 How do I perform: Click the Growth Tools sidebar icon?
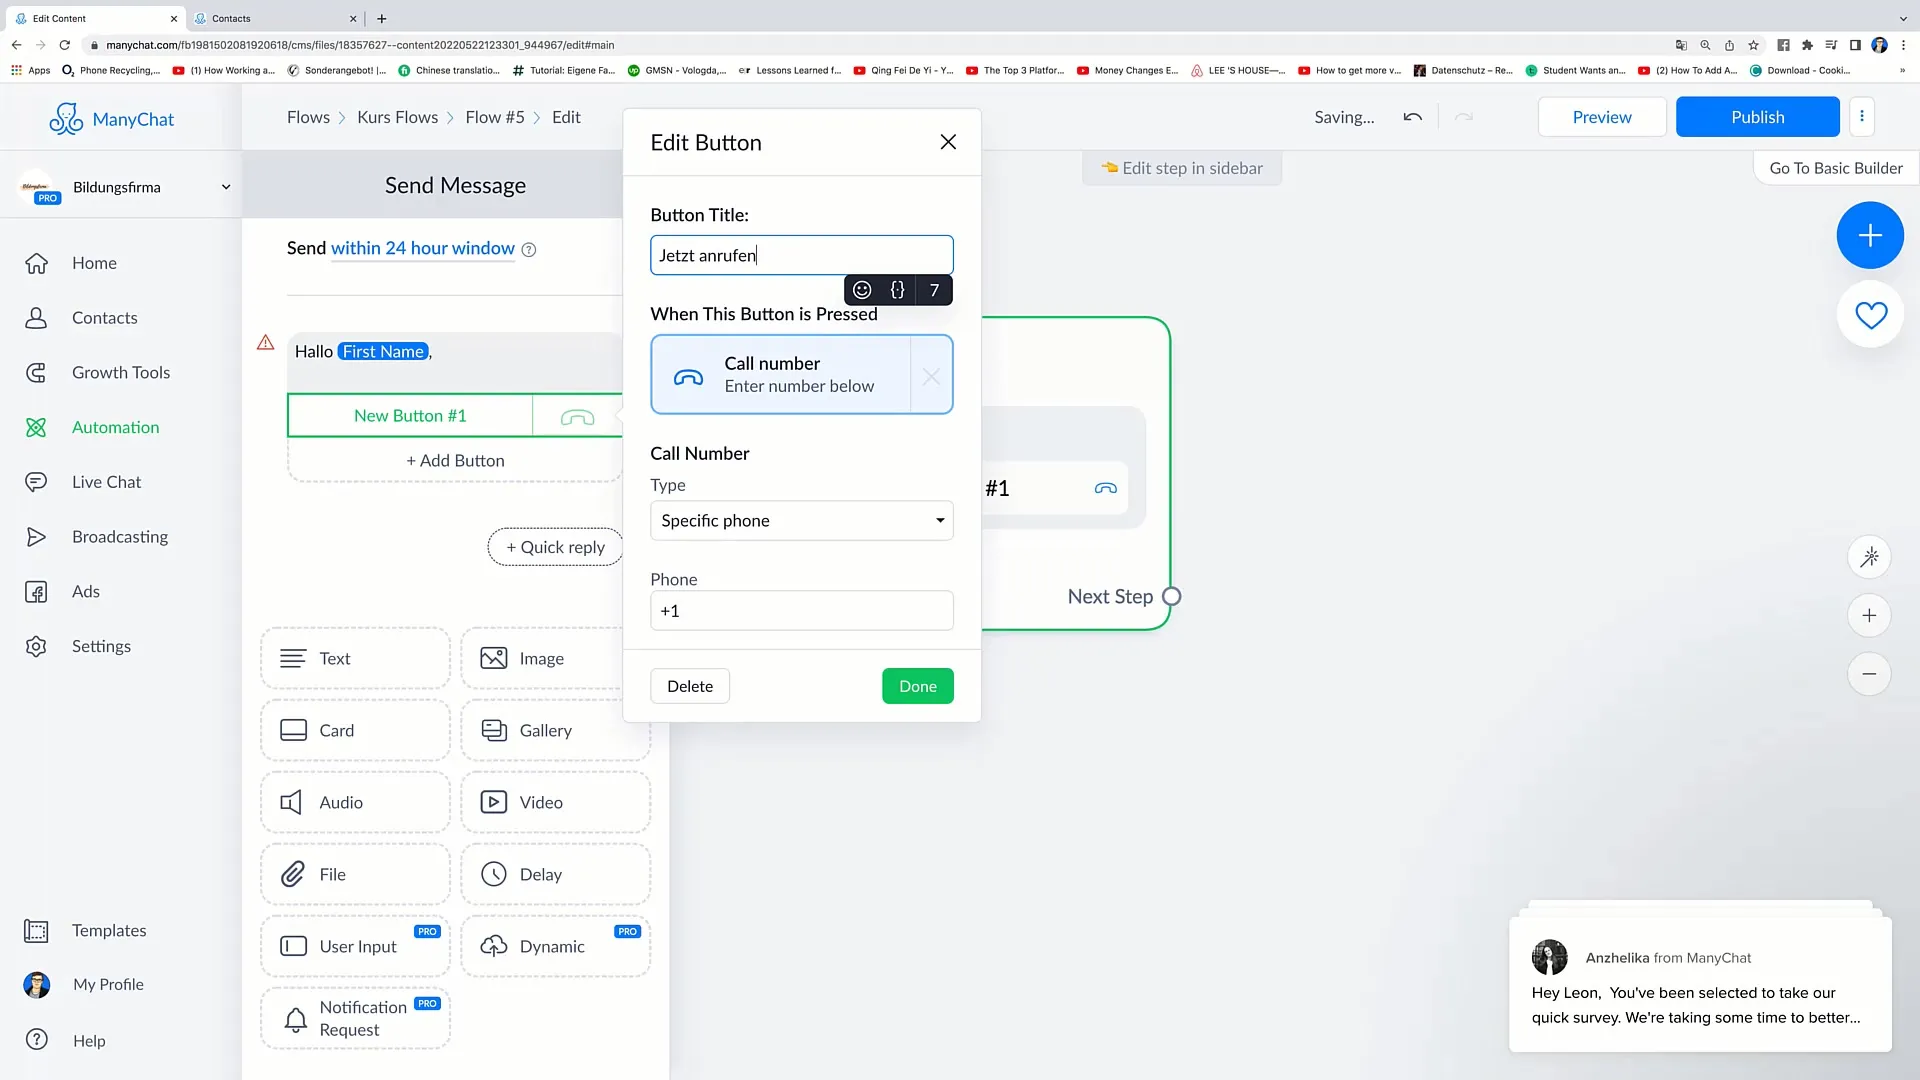(x=37, y=372)
